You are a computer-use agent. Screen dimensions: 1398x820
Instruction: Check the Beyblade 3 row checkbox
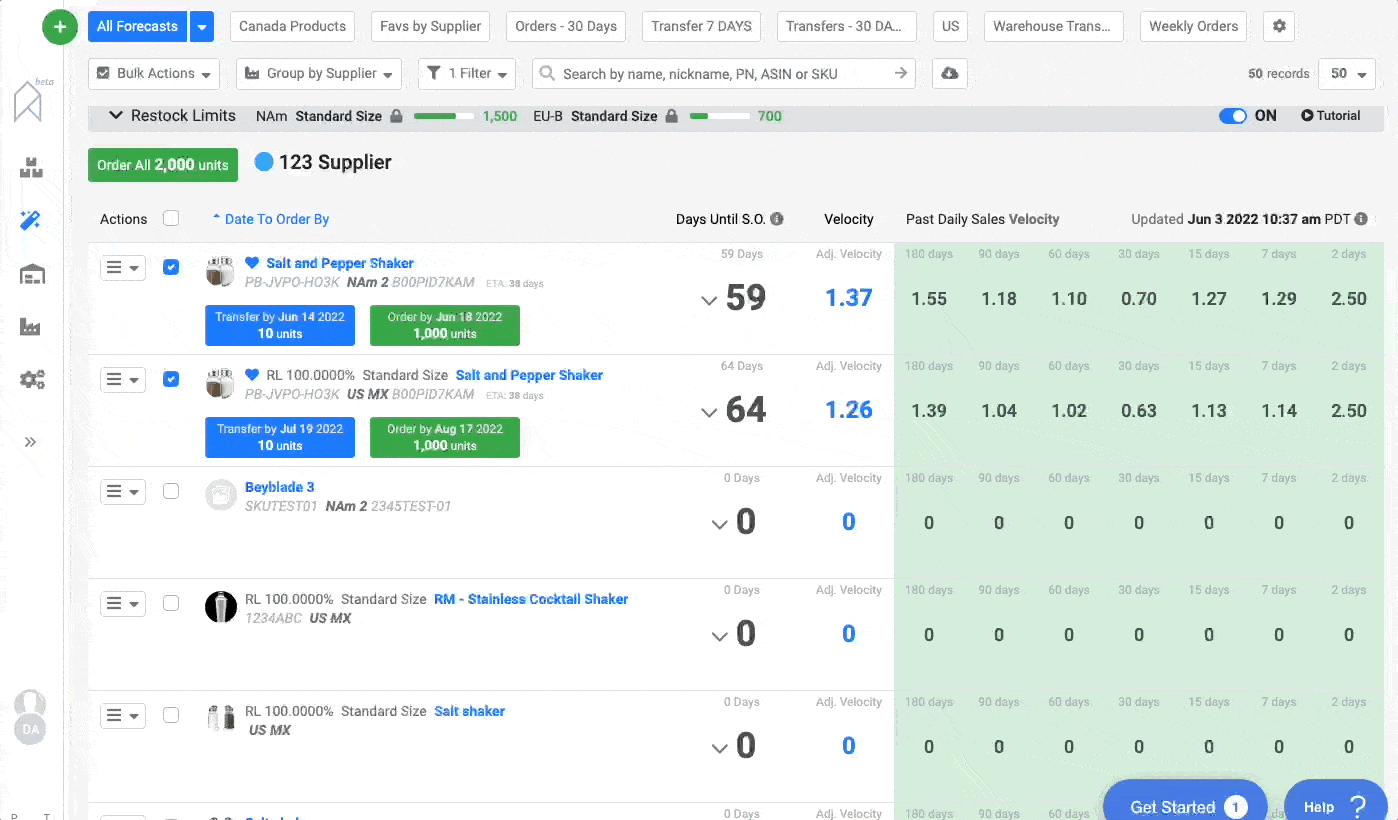coord(171,491)
